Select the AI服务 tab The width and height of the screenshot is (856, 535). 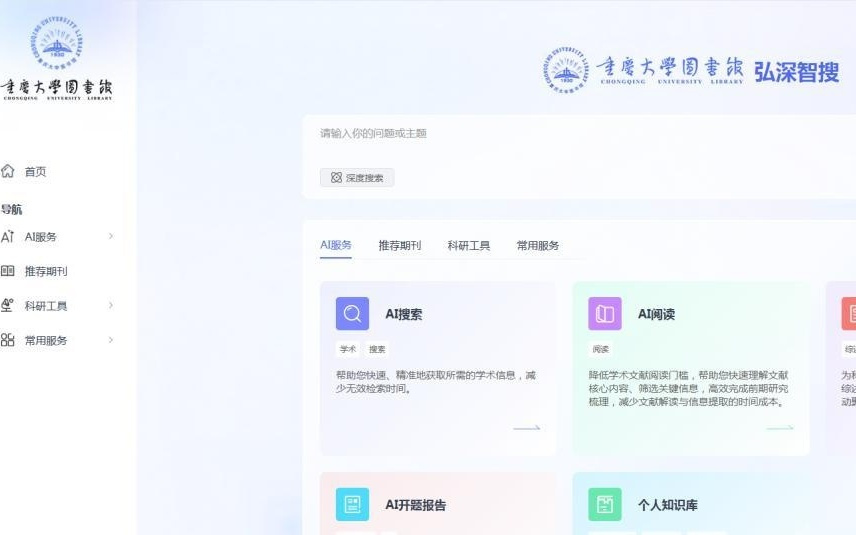[336, 245]
